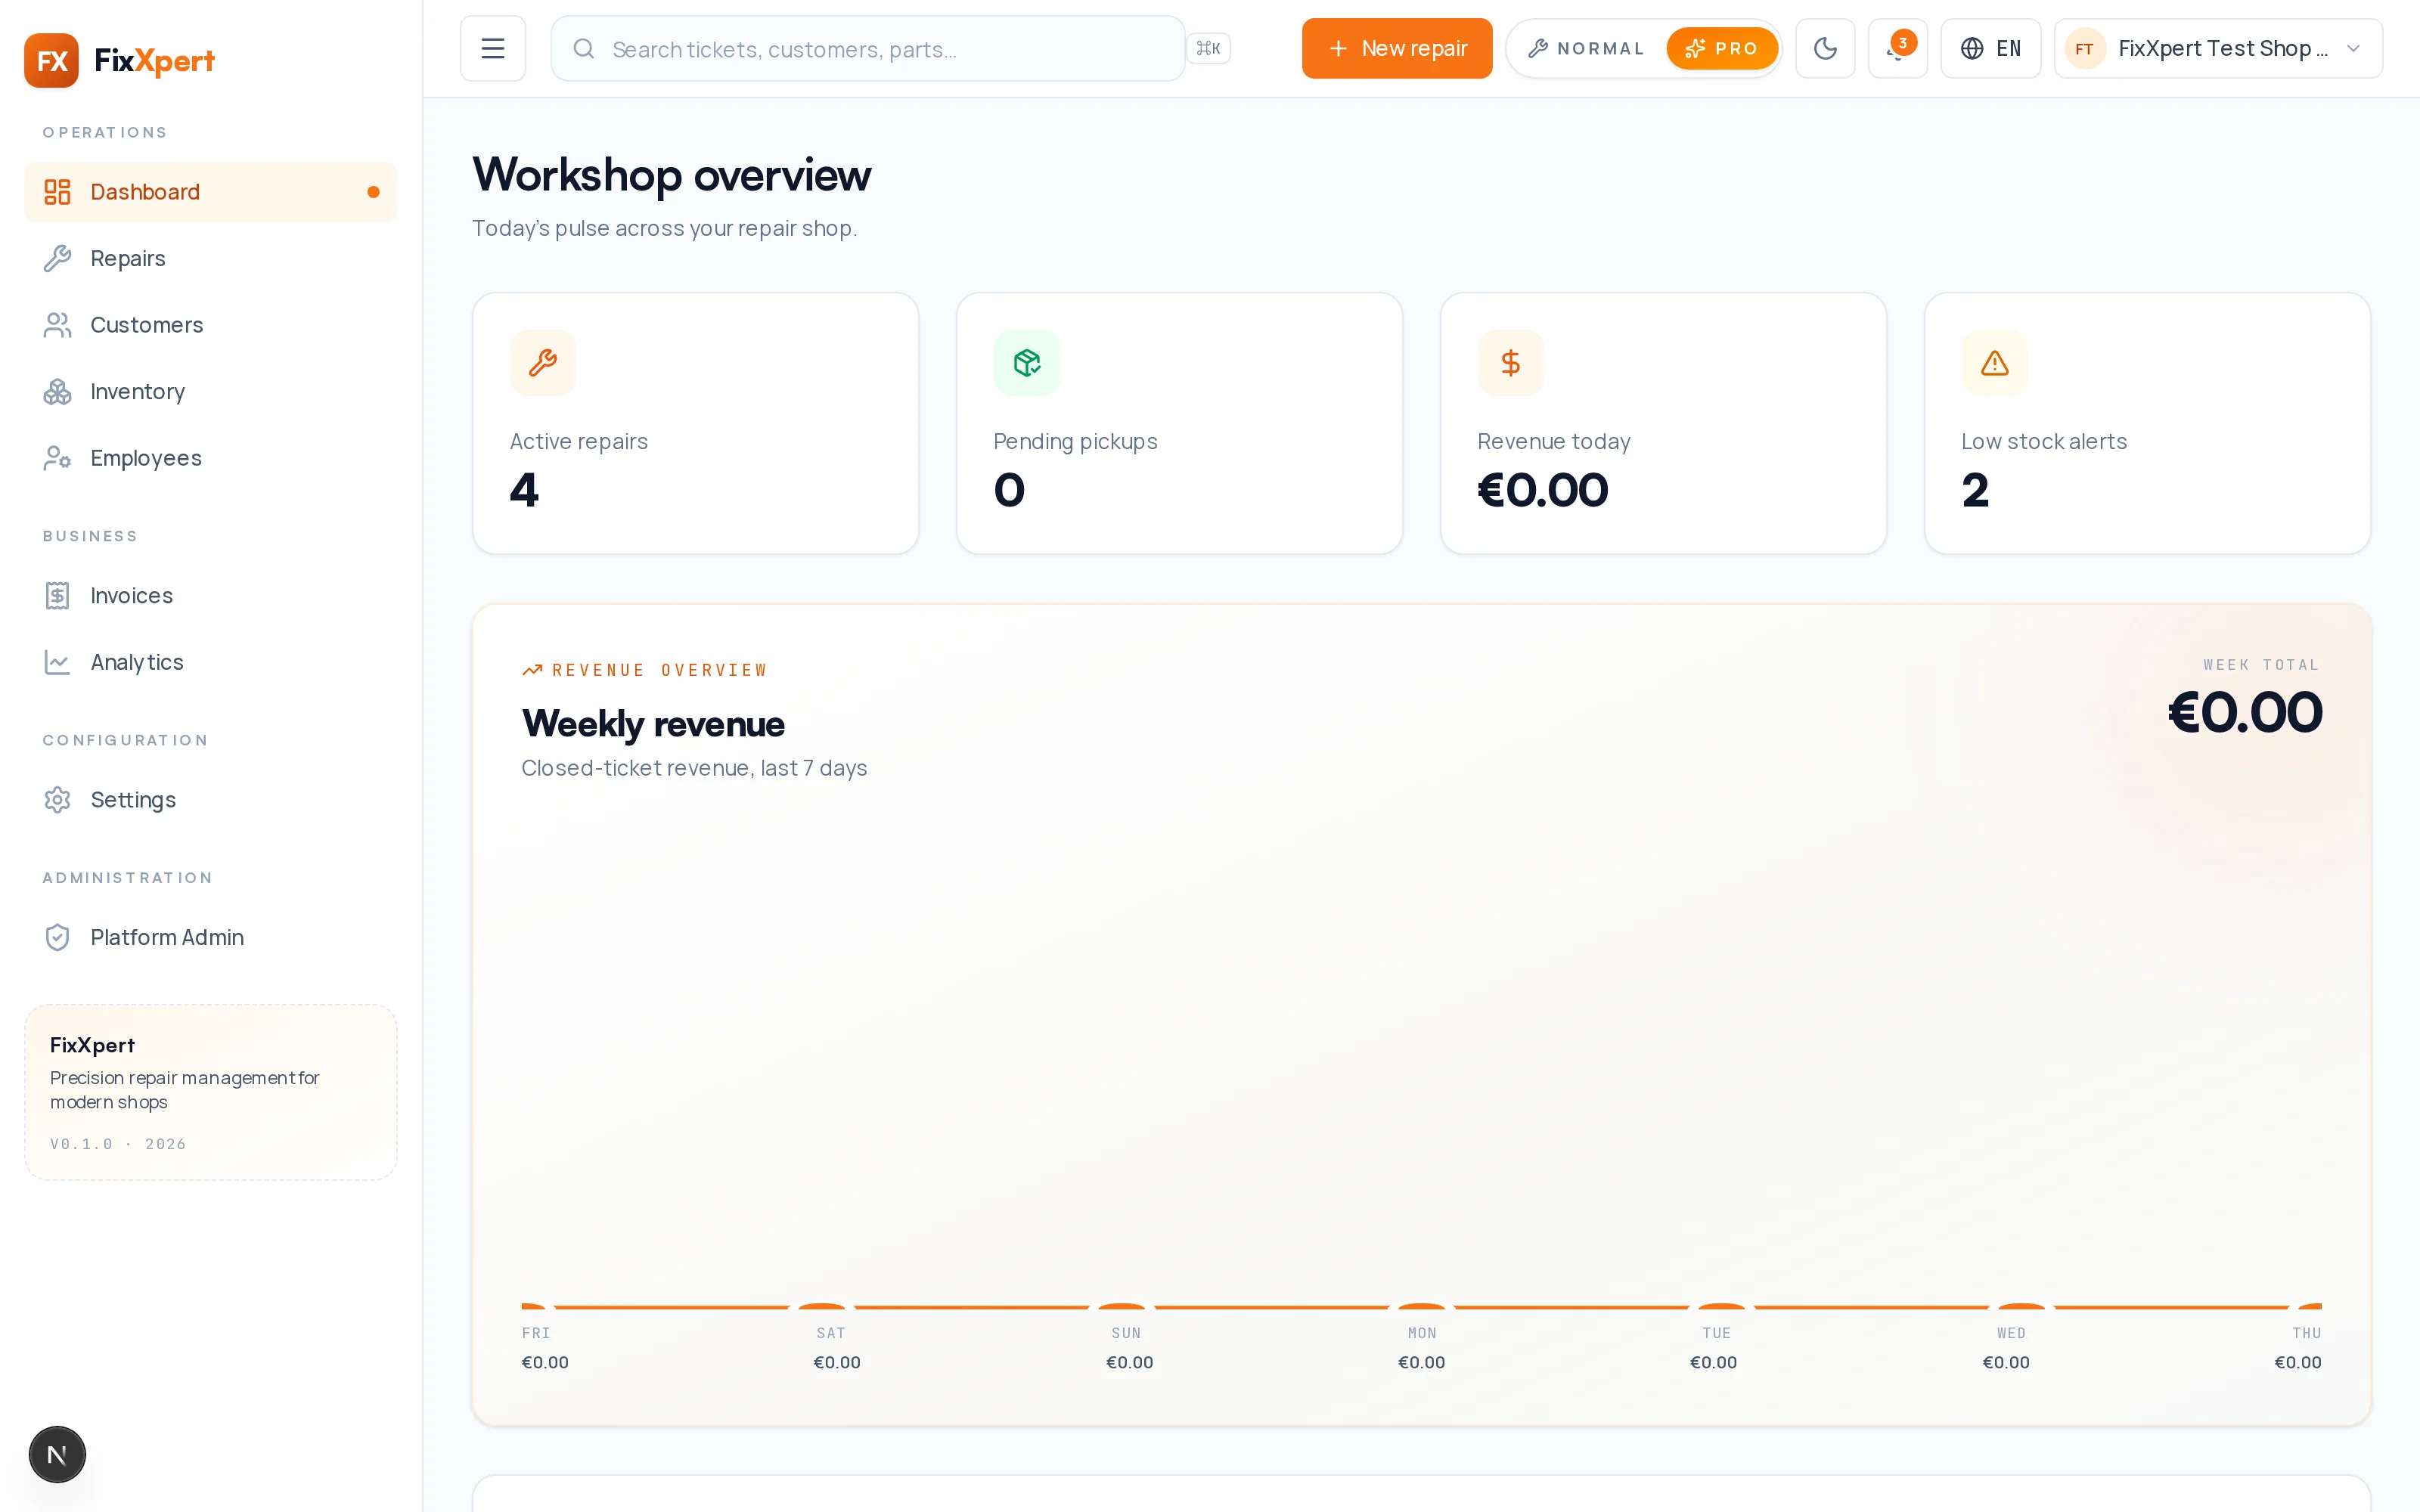Viewport: 2420px width, 1512px height.
Task: Click the FixXpert version info card
Action: click(x=211, y=1092)
